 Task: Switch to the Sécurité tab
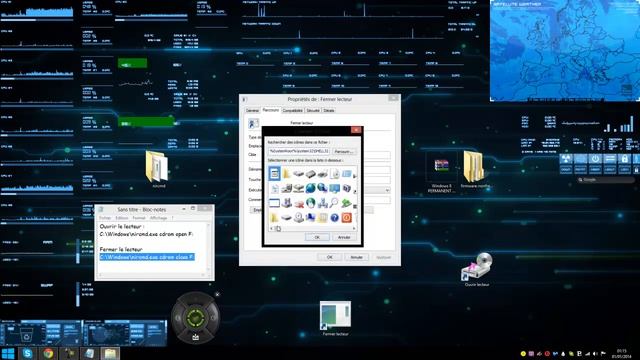(x=313, y=111)
